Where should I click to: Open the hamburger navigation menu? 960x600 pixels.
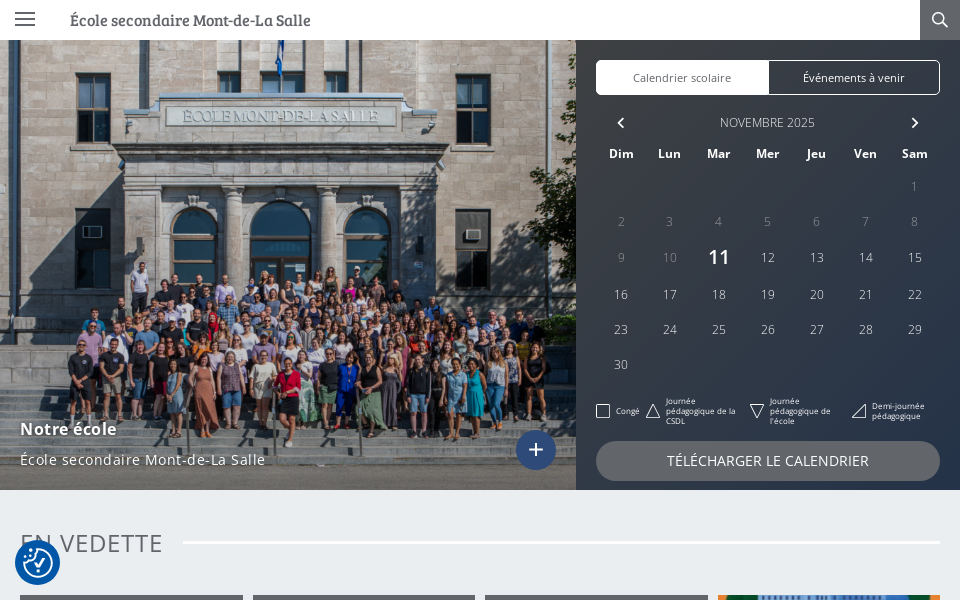pos(25,19)
